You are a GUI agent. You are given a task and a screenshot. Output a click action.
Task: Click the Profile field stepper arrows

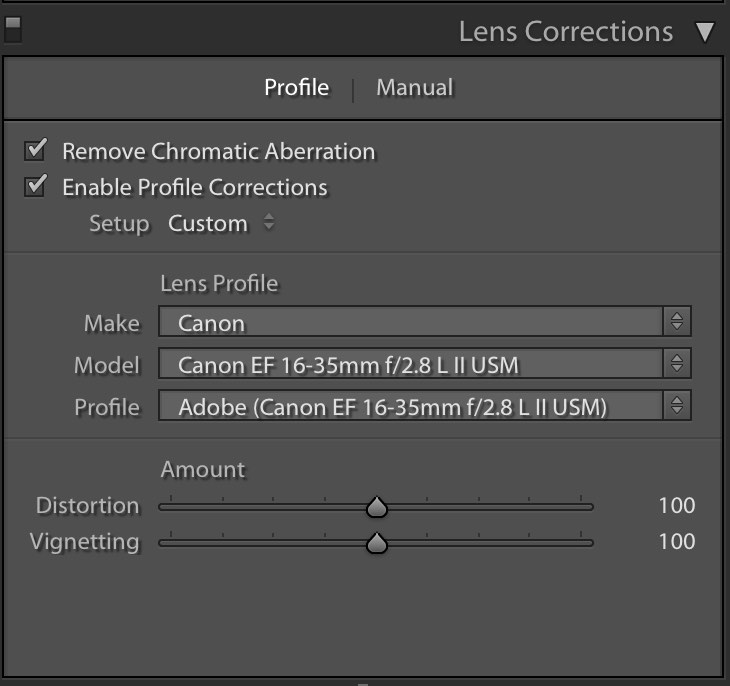(677, 406)
